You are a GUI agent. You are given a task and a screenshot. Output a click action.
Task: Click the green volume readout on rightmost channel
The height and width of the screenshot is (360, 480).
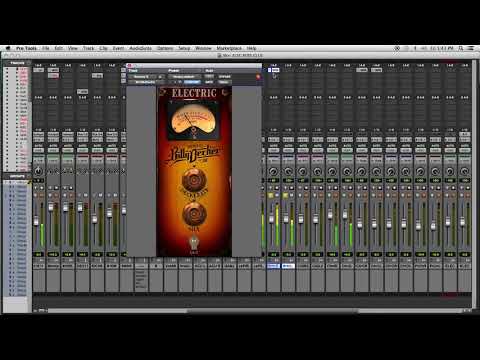click(464, 254)
